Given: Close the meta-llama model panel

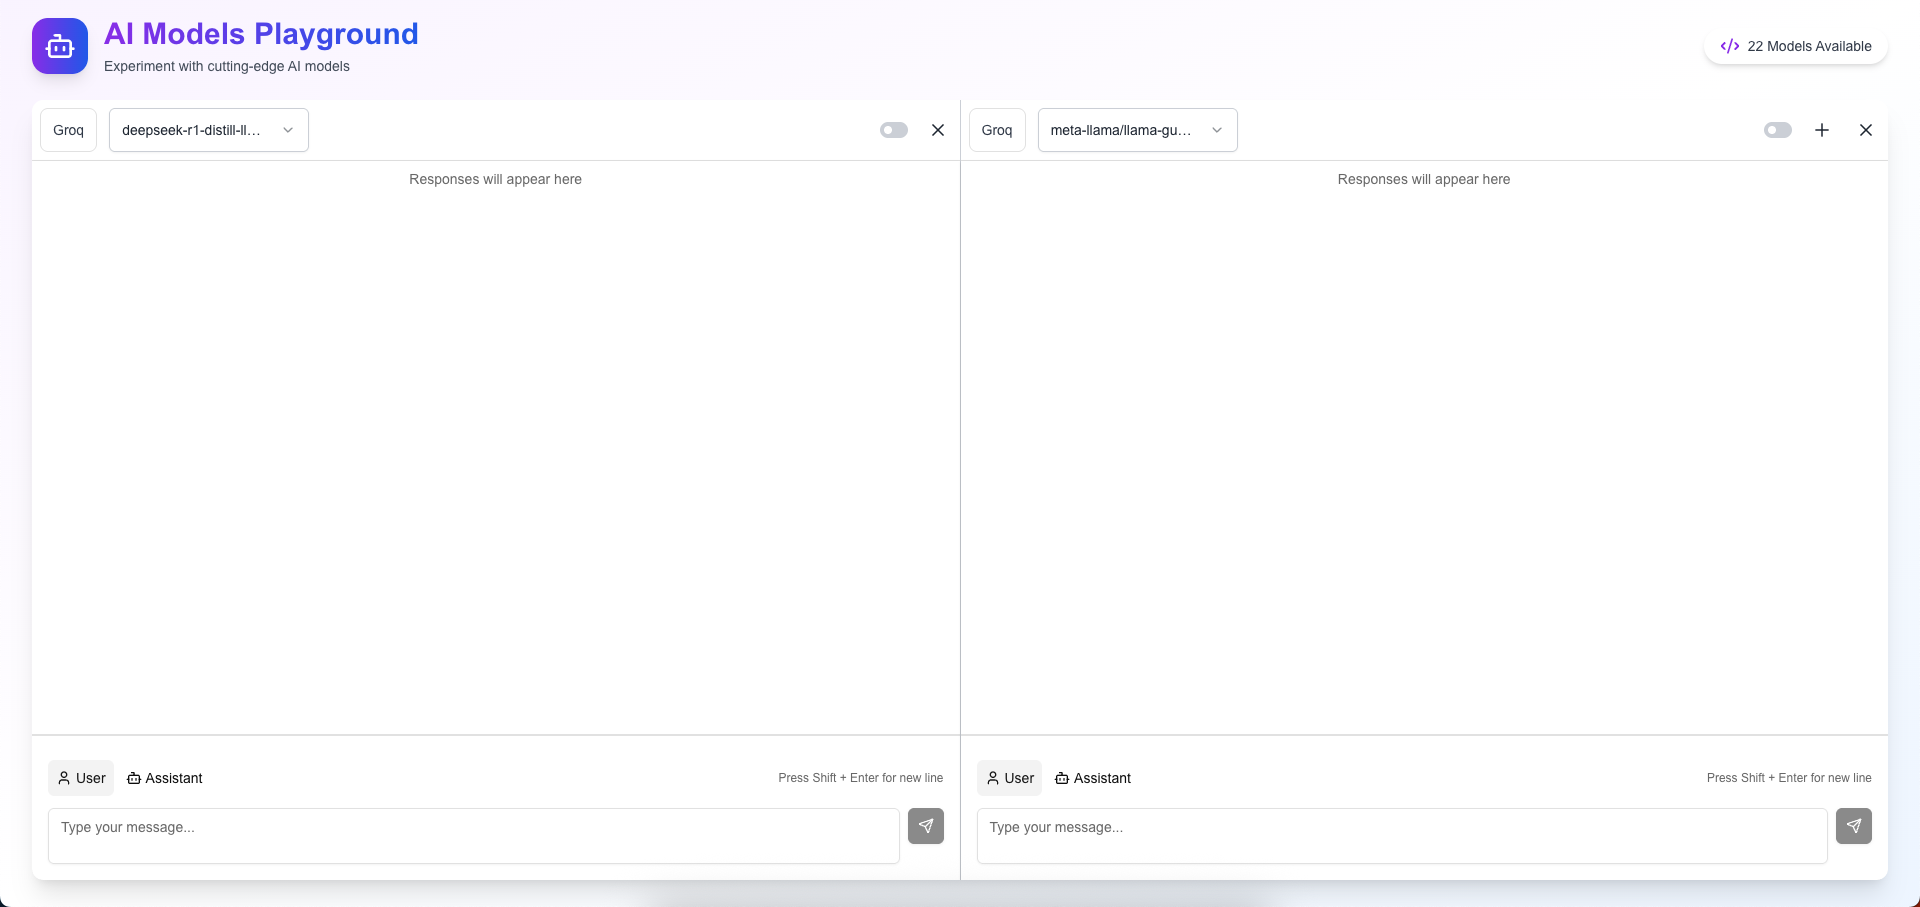Looking at the screenshot, I should tap(1865, 130).
